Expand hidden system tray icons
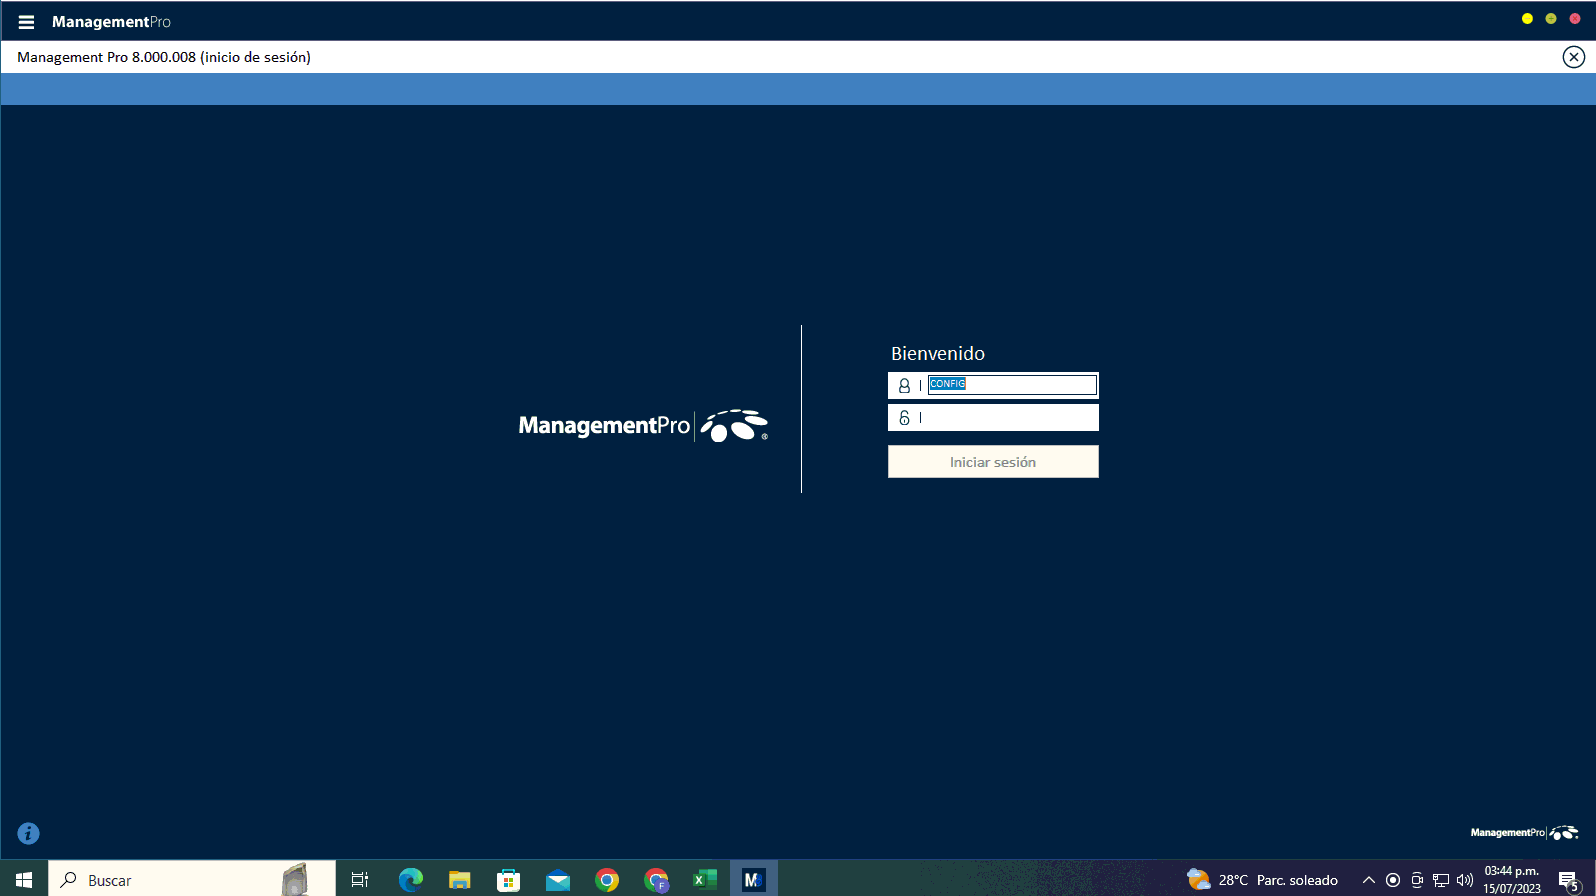This screenshot has height=896, width=1596. 1368,880
